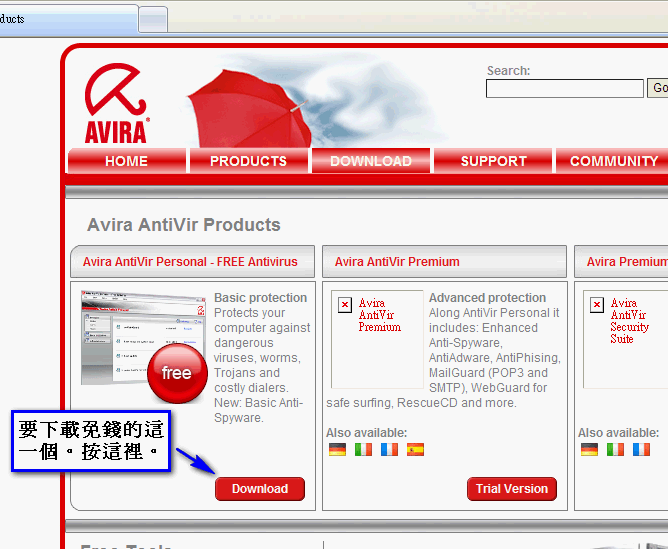Image resolution: width=668 pixels, height=549 pixels.
Task: Open the Avira AntiVir Personal - FREE Antivirus heading
Action: [190, 262]
